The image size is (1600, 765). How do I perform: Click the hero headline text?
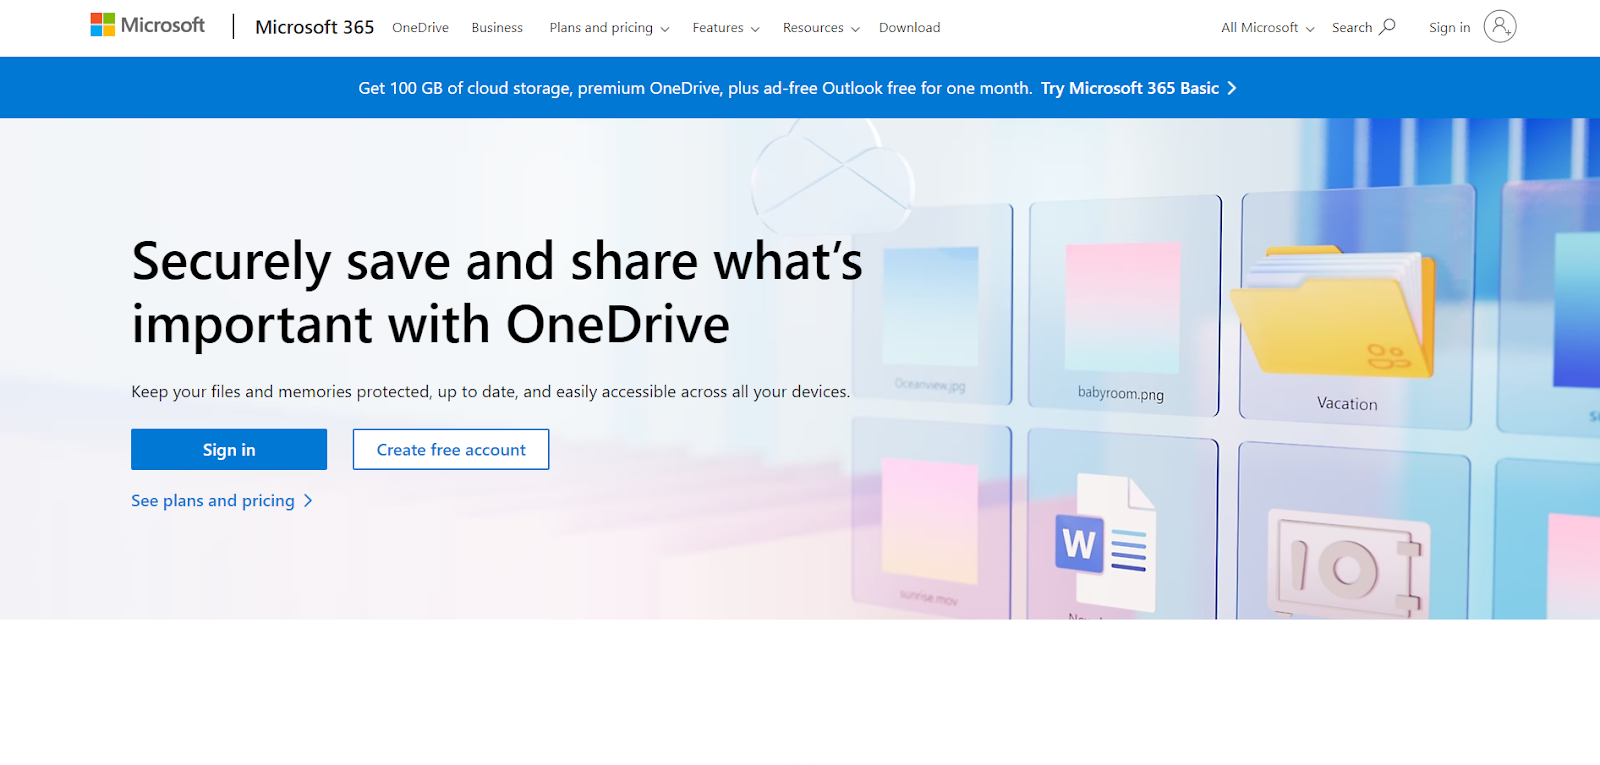tap(497, 292)
